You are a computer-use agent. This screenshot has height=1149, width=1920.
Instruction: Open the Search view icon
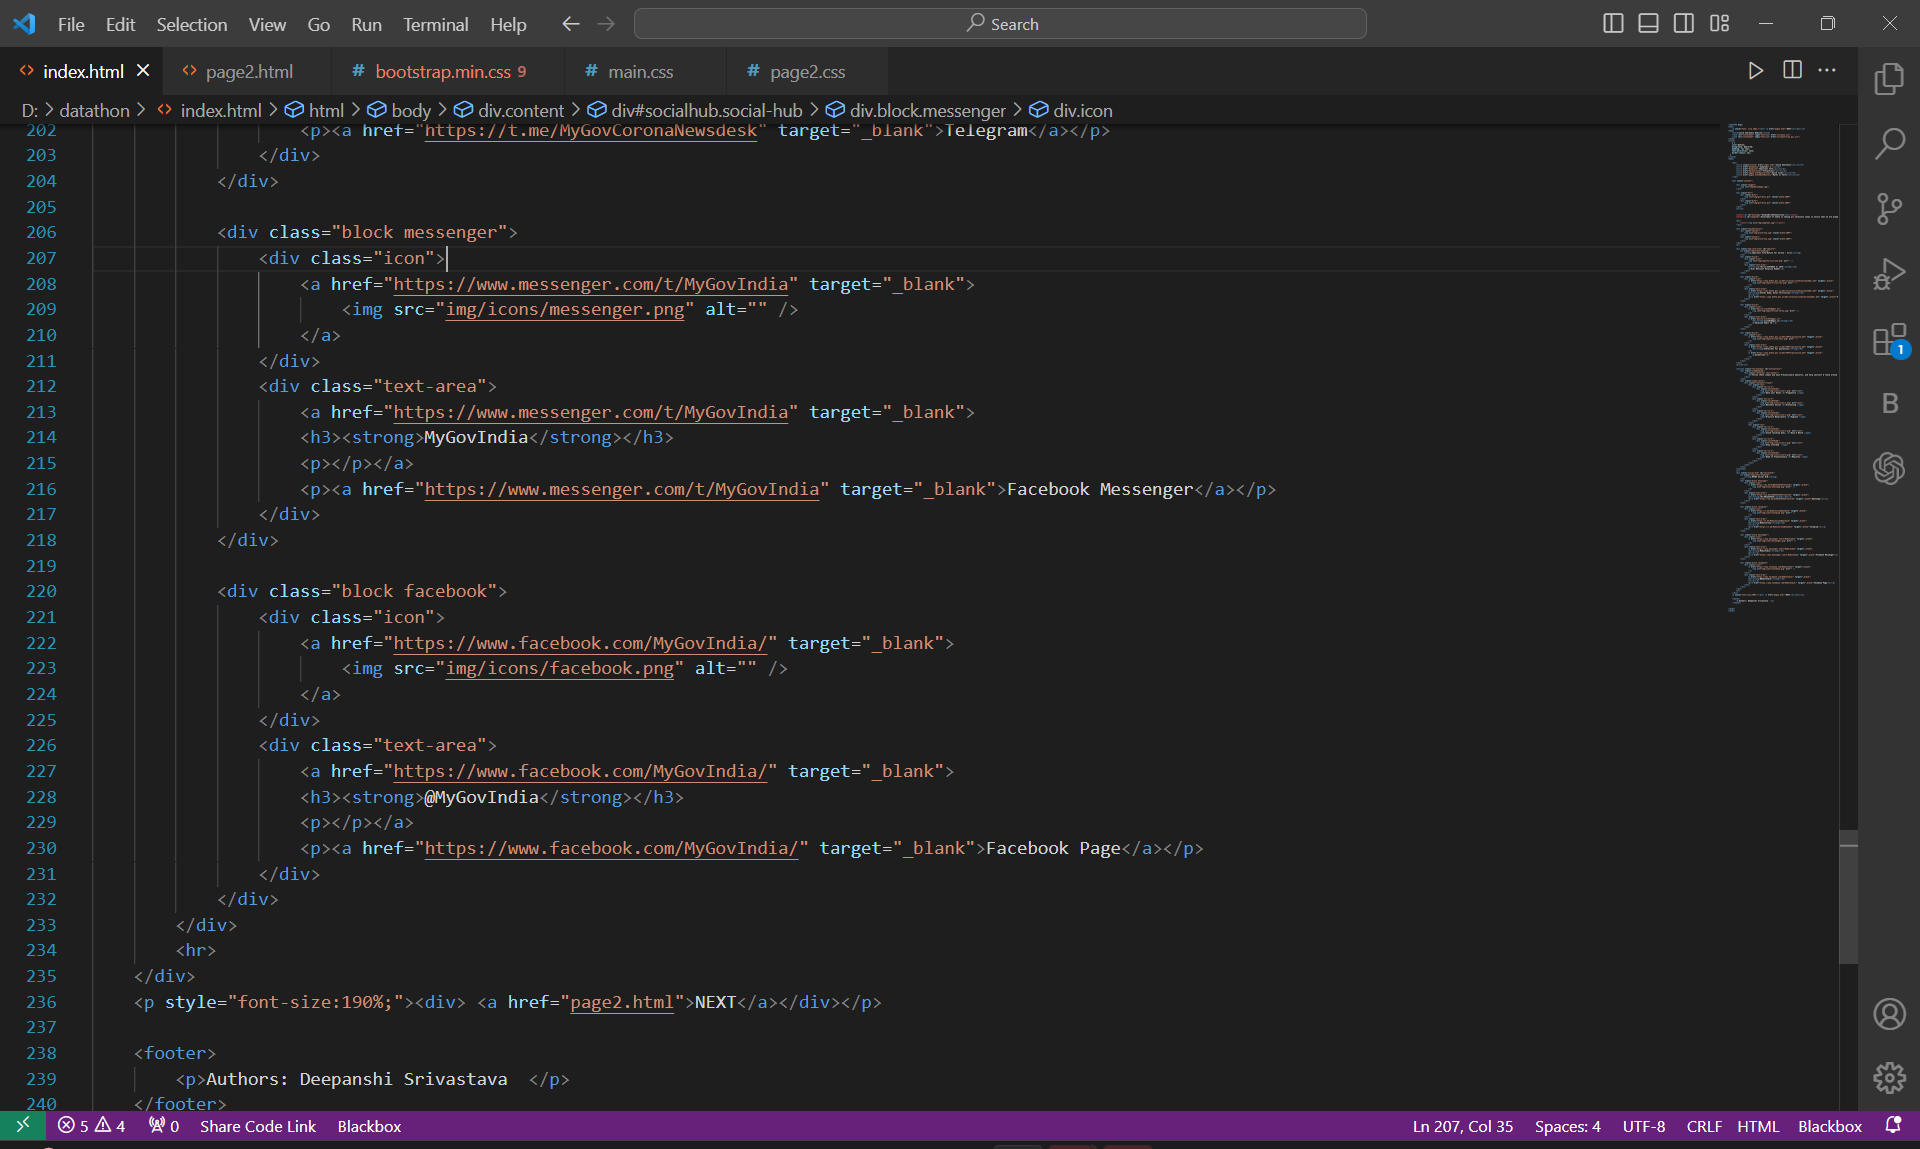(x=1889, y=144)
